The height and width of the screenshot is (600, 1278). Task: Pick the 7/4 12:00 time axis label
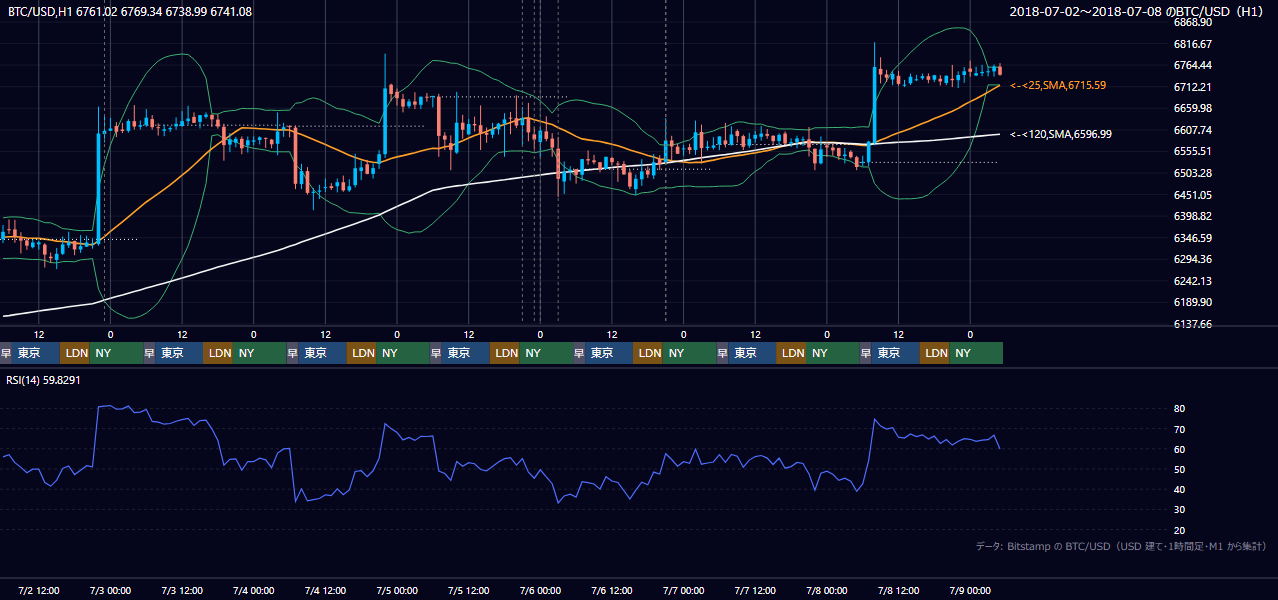(x=327, y=590)
